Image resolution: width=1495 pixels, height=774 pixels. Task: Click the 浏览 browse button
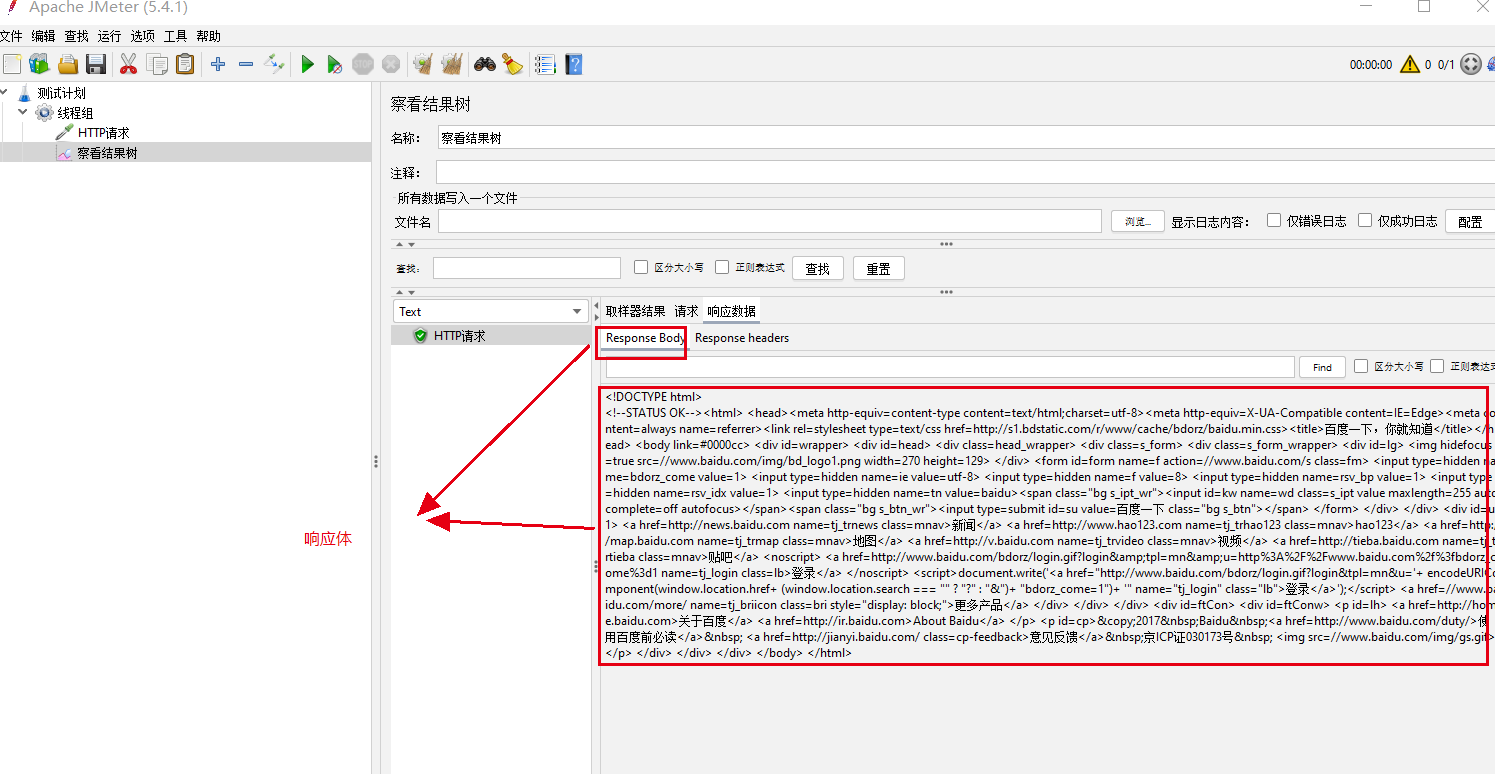pos(1138,221)
